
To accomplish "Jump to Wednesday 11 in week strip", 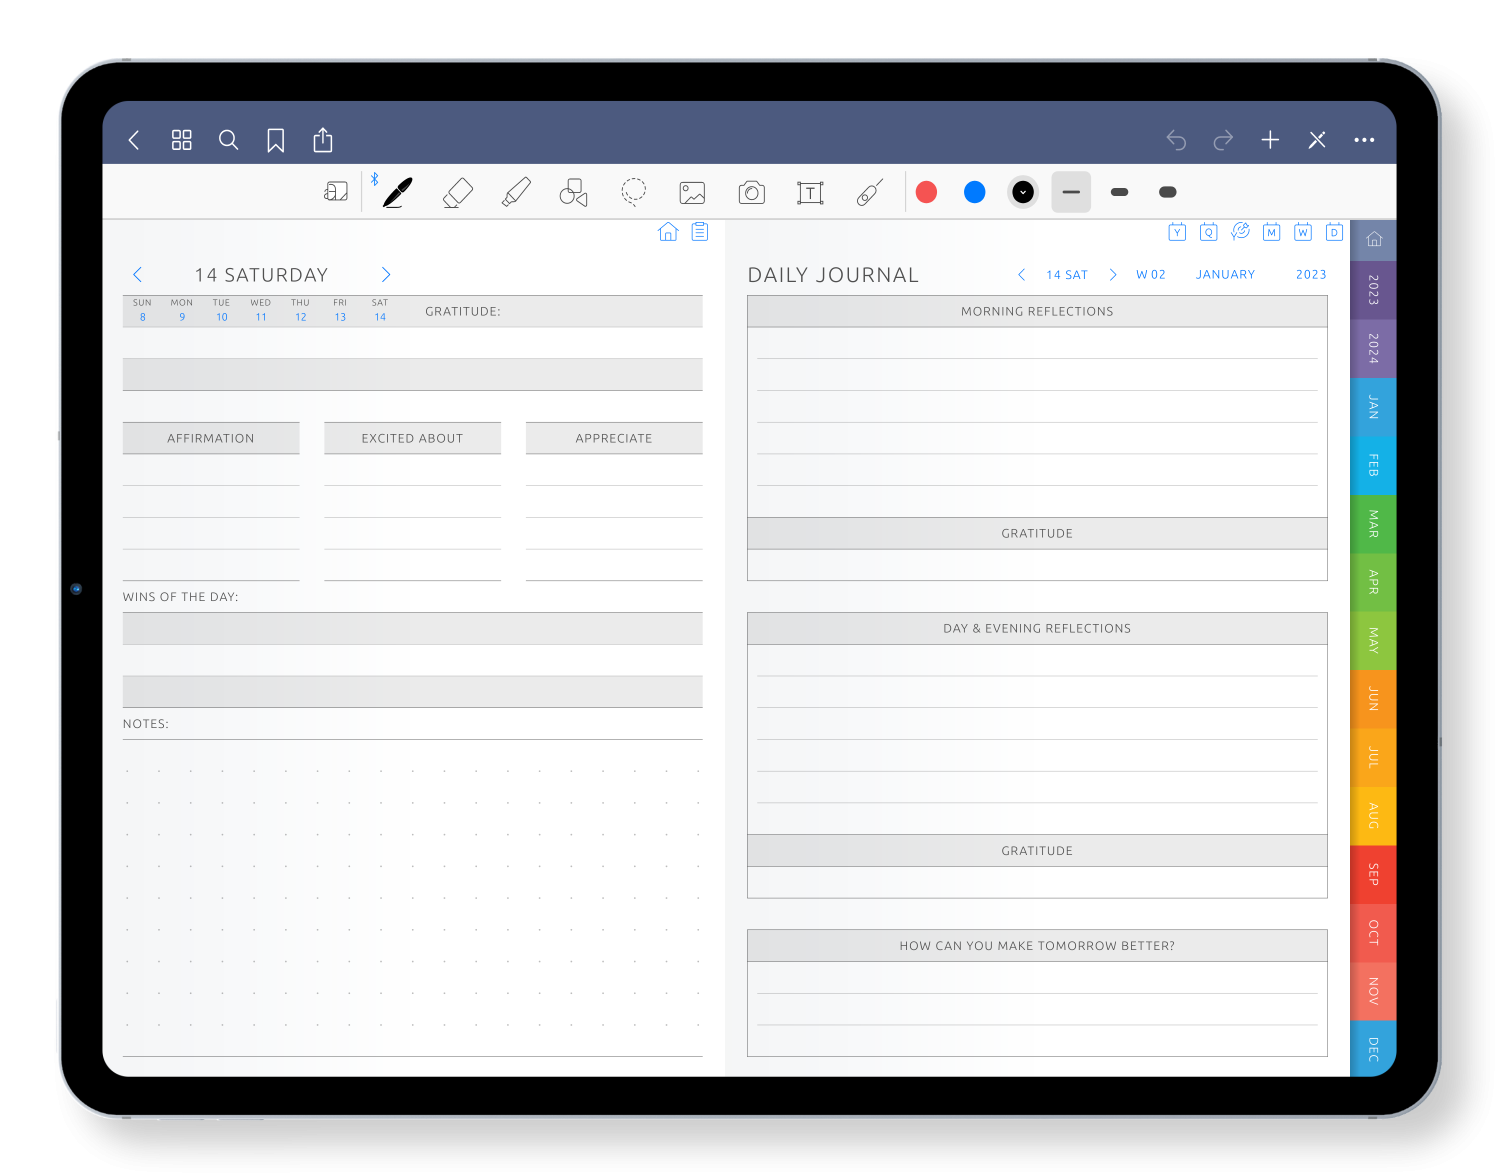I will pos(261,310).
